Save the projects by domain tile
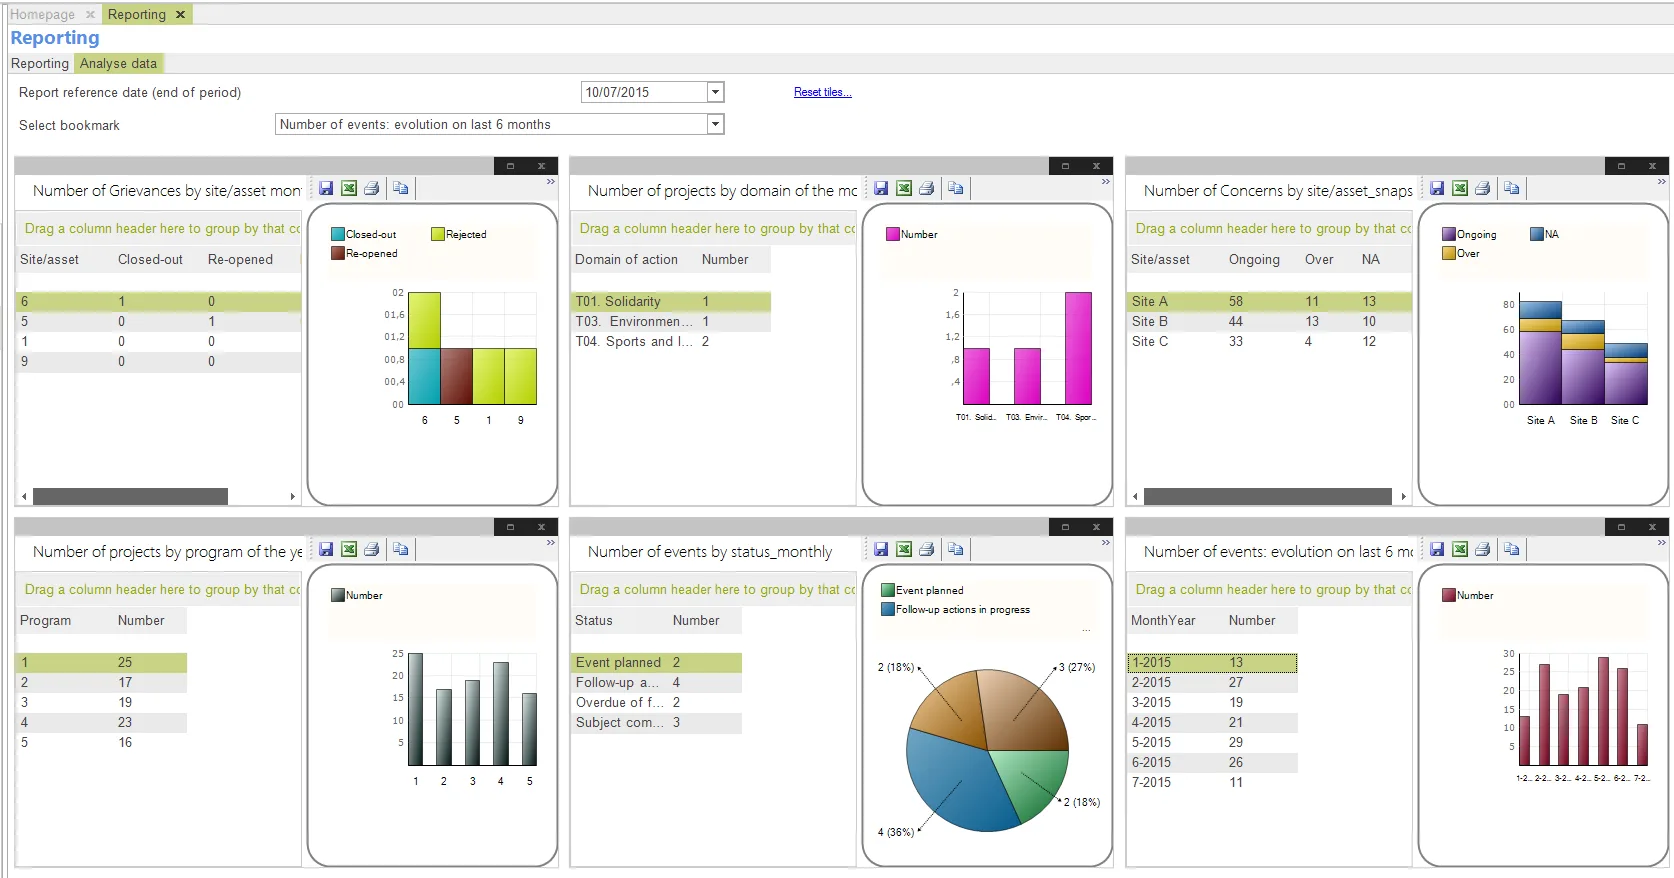 click(881, 188)
